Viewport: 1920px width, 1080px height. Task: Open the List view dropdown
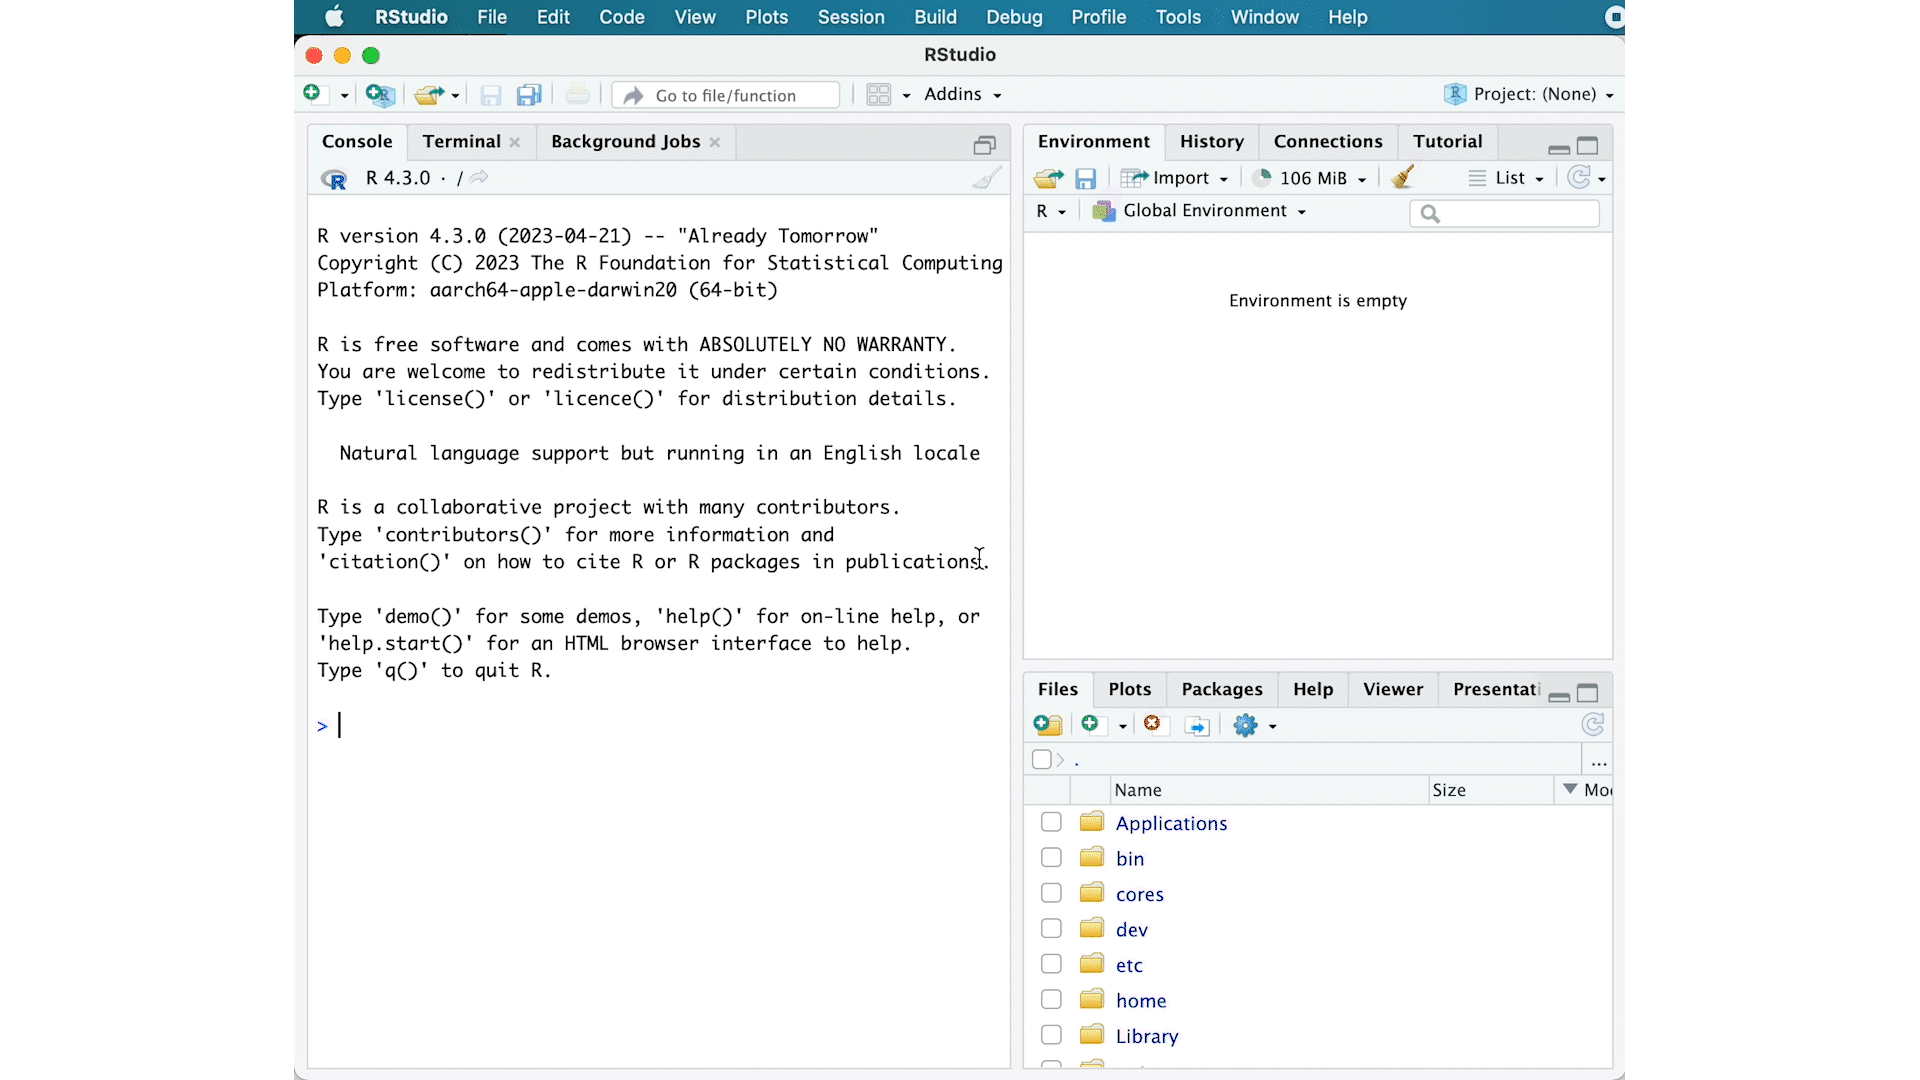[x=1506, y=178]
